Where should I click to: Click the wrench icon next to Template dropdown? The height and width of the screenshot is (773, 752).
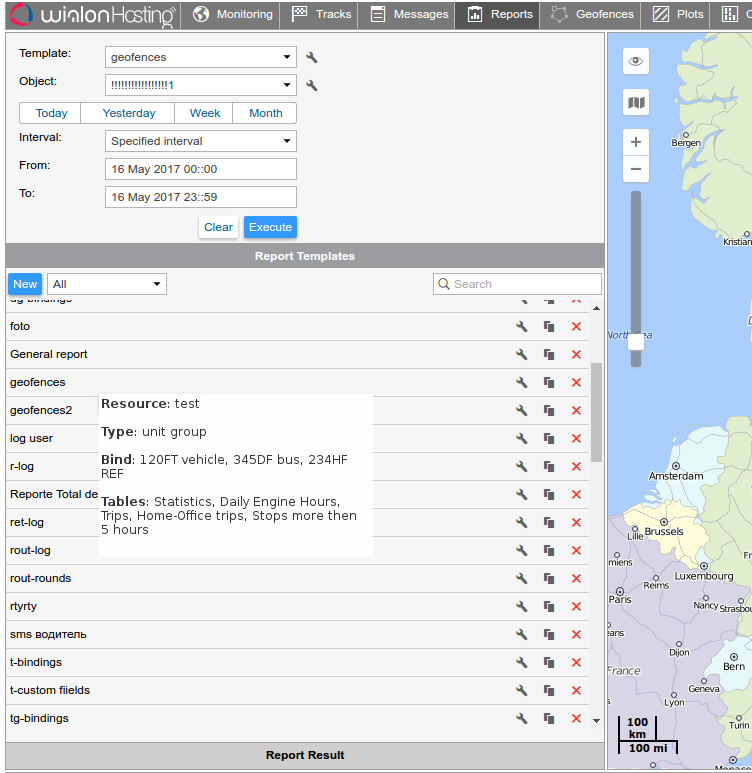(312, 58)
